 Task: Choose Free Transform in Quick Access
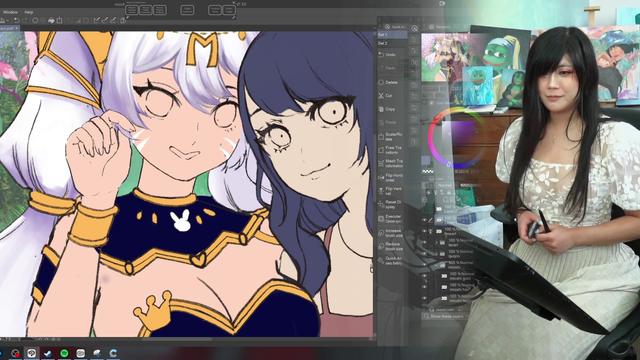(x=391, y=150)
